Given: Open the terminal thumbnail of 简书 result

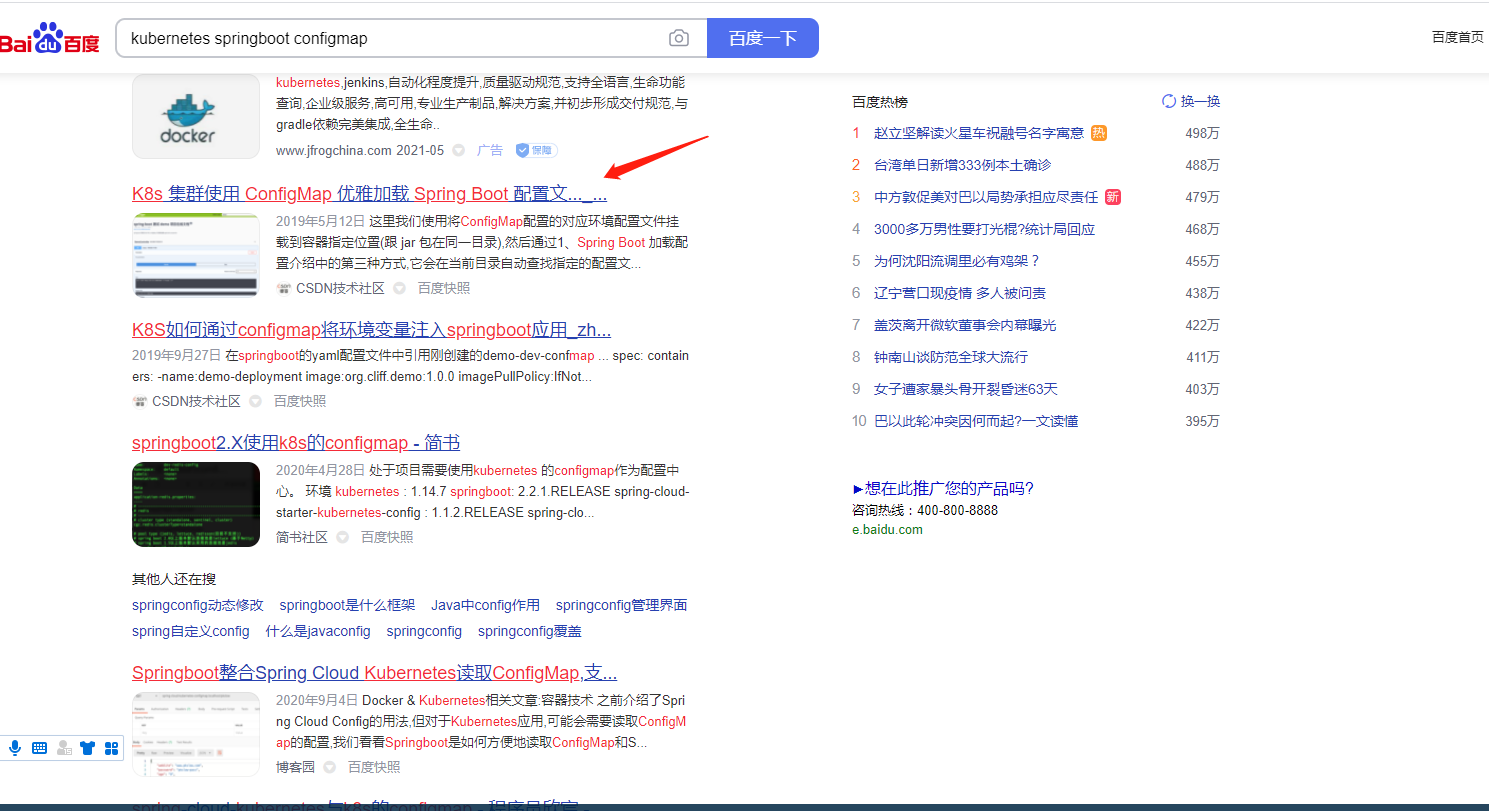Looking at the screenshot, I should tap(196, 504).
